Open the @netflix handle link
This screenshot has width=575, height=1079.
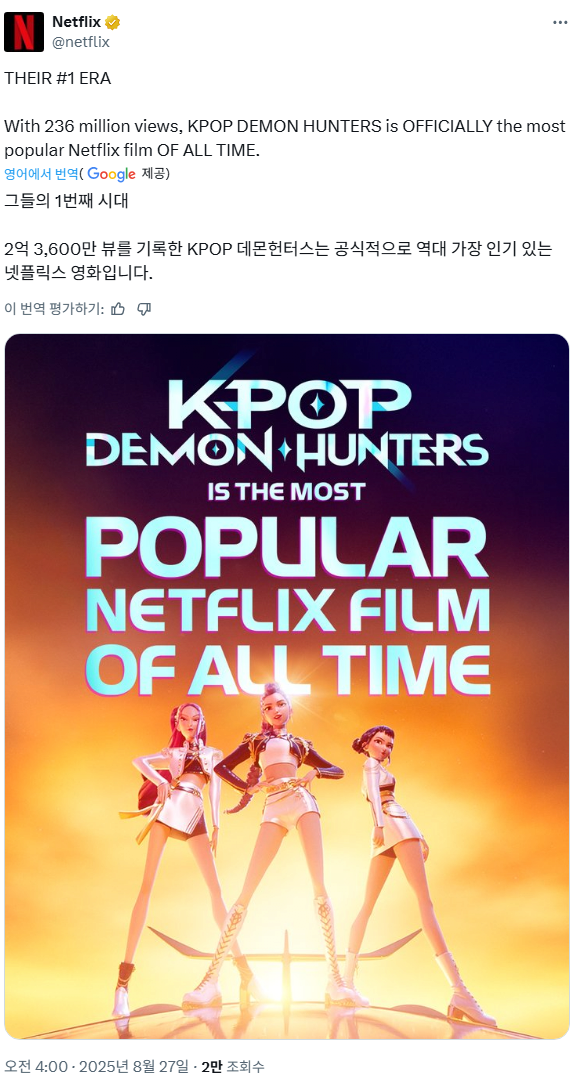coord(80,42)
